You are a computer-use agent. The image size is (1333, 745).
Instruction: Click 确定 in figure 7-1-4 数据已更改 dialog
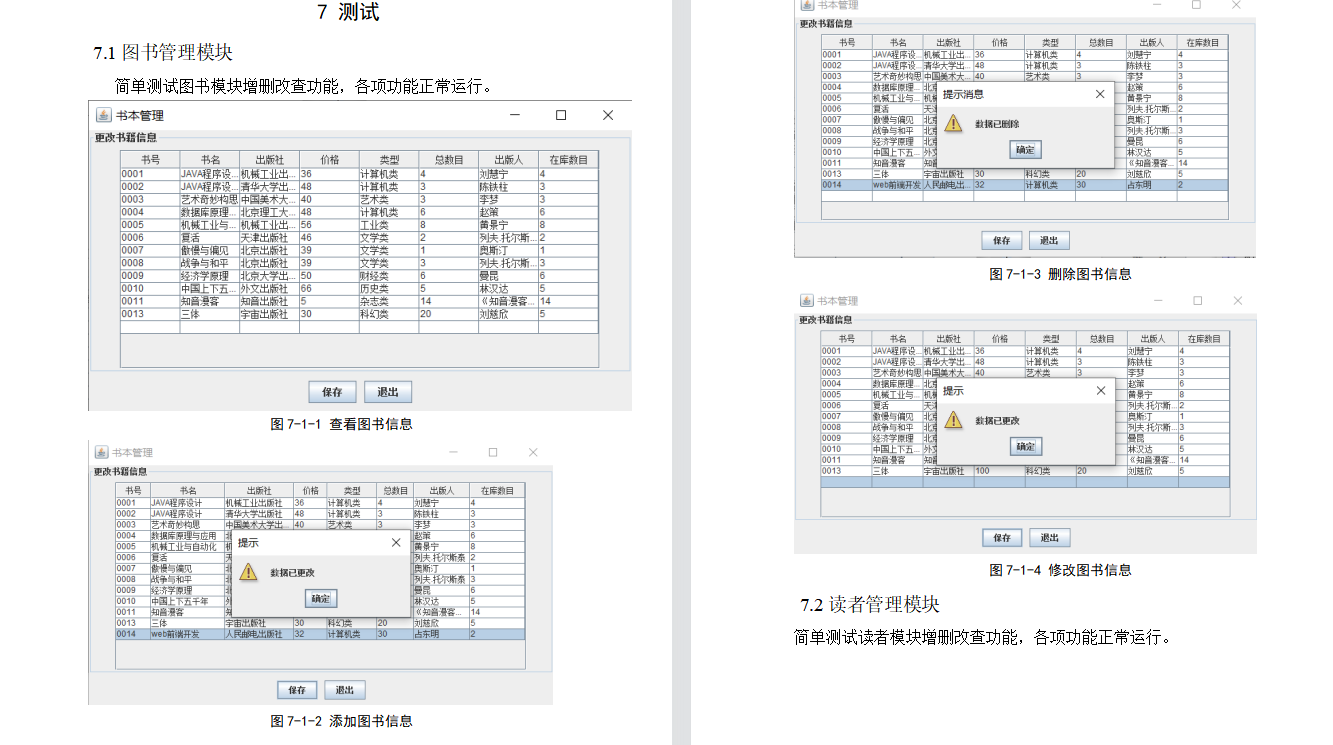[x=1026, y=446]
